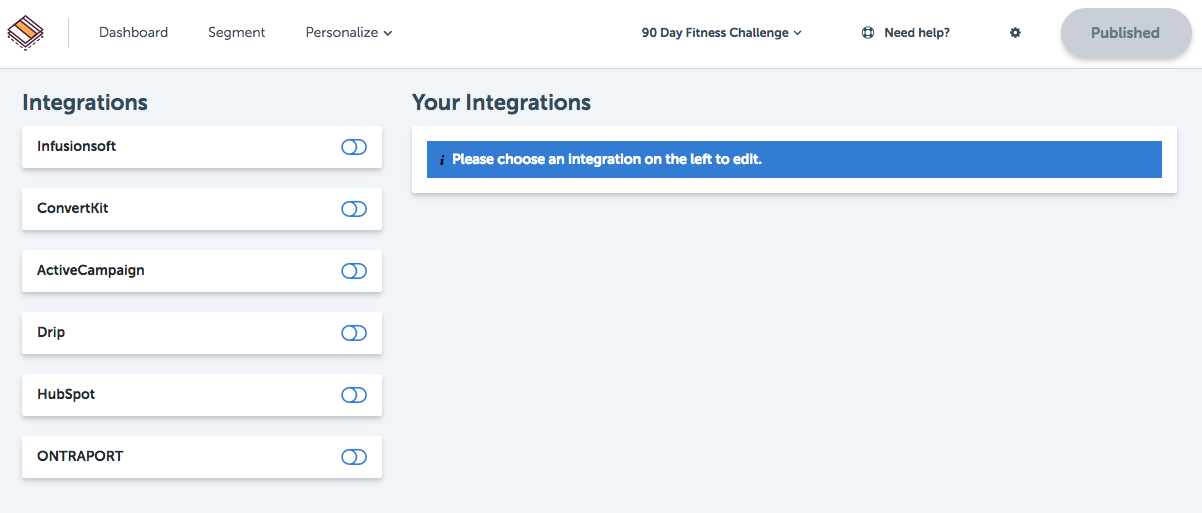Switch on the ONTRAPORT toggle
The image size is (1202, 513).
point(354,457)
